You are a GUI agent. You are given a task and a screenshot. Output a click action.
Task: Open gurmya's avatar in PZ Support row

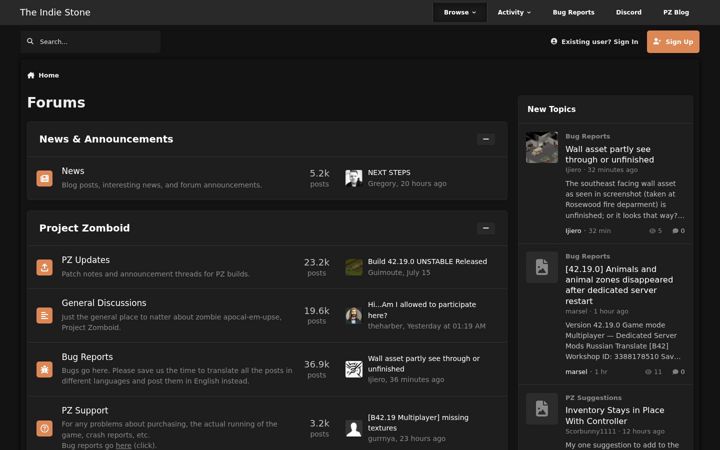[x=354, y=428]
